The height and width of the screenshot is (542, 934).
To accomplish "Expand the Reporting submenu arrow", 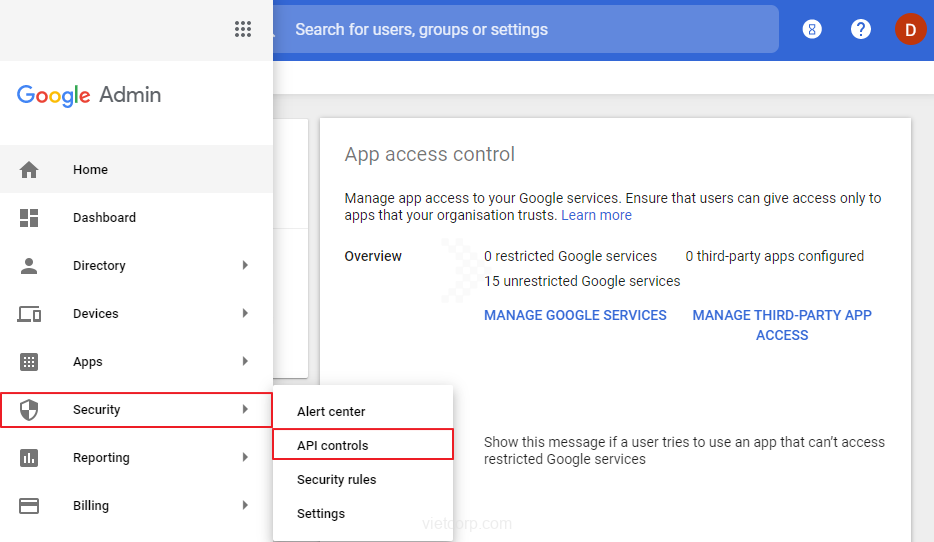I will tap(245, 458).
